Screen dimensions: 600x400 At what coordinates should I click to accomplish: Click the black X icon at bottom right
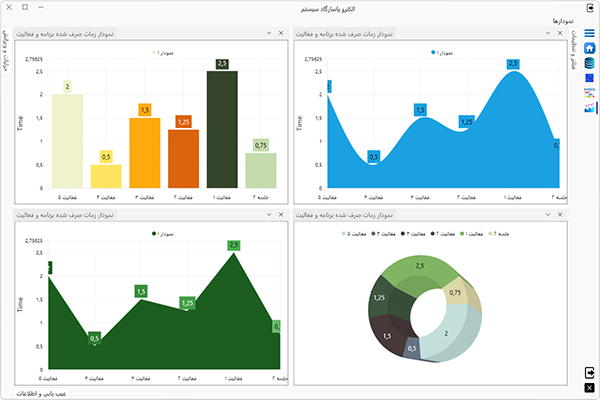(x=590, y=387)
